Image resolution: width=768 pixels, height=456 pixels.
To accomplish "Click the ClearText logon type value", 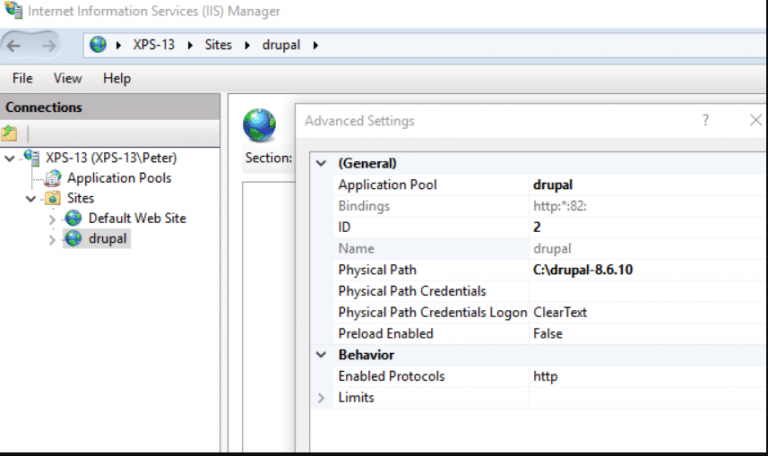I will [x=560, y=312].
